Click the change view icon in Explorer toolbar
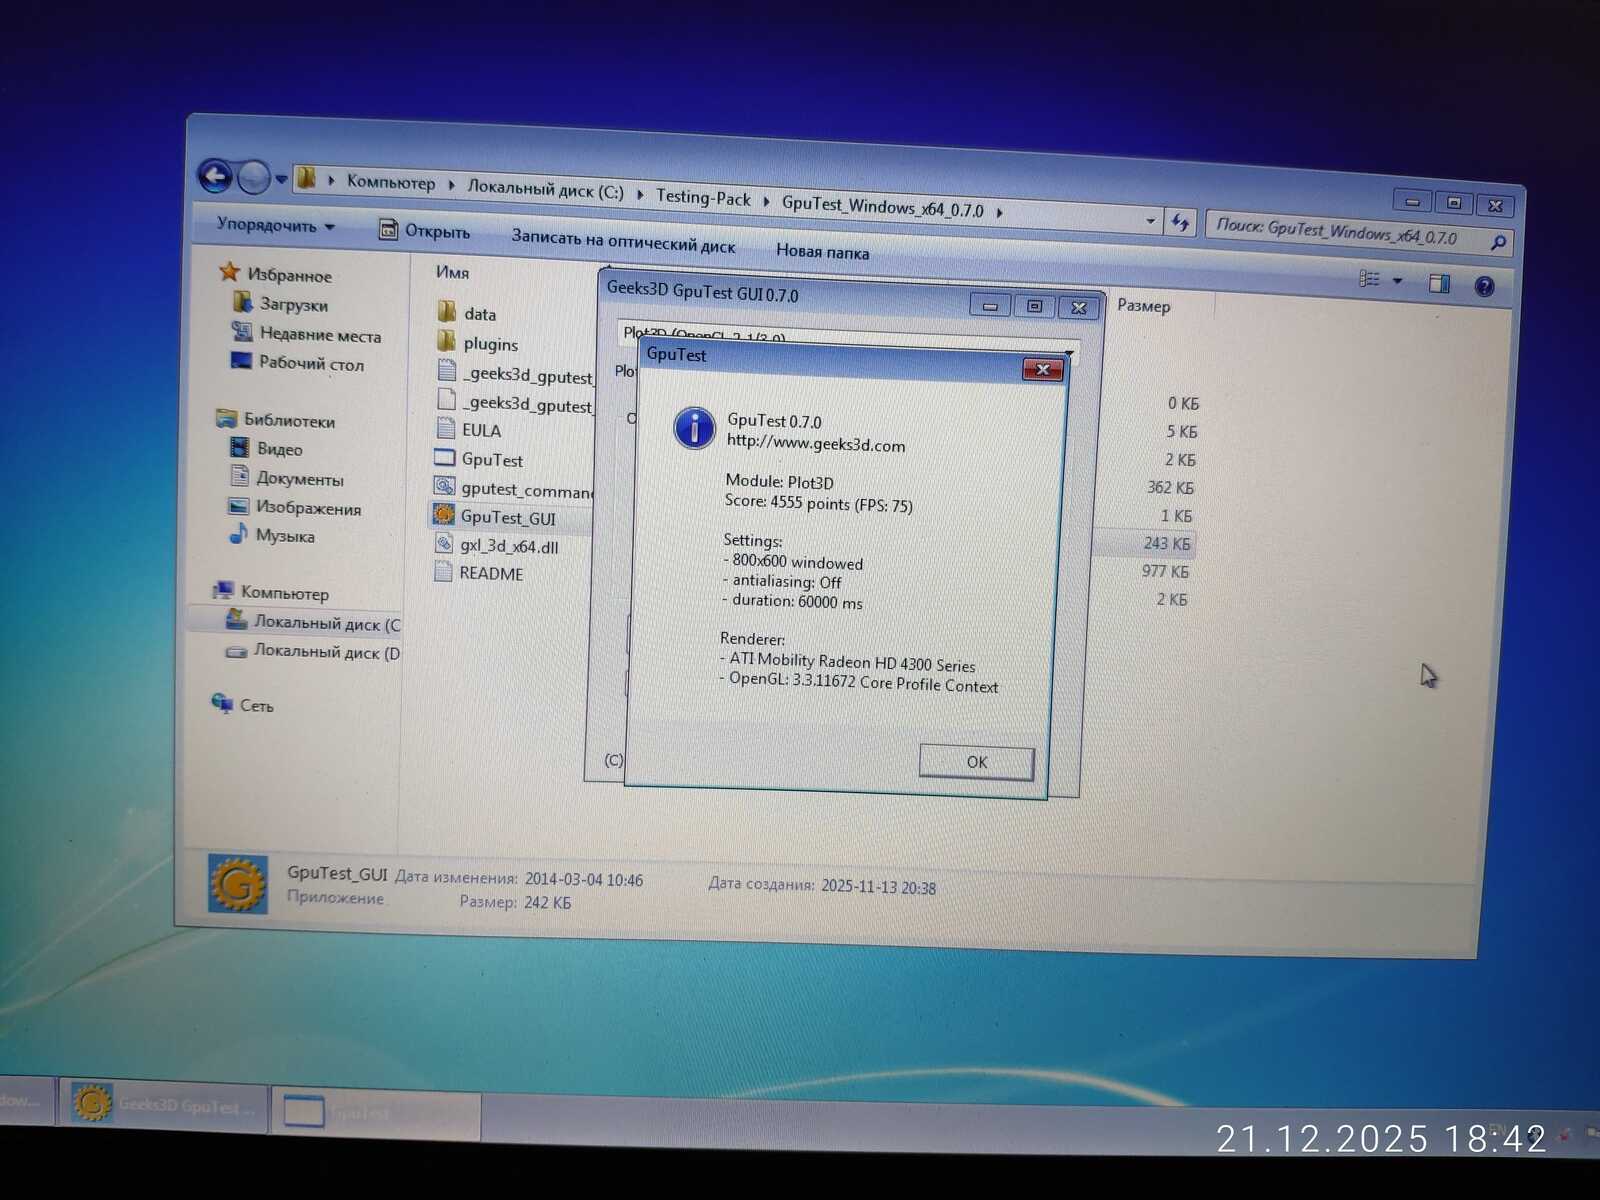The width and height of the screenshot is (1600, 1200). [x=1370, y=279]
